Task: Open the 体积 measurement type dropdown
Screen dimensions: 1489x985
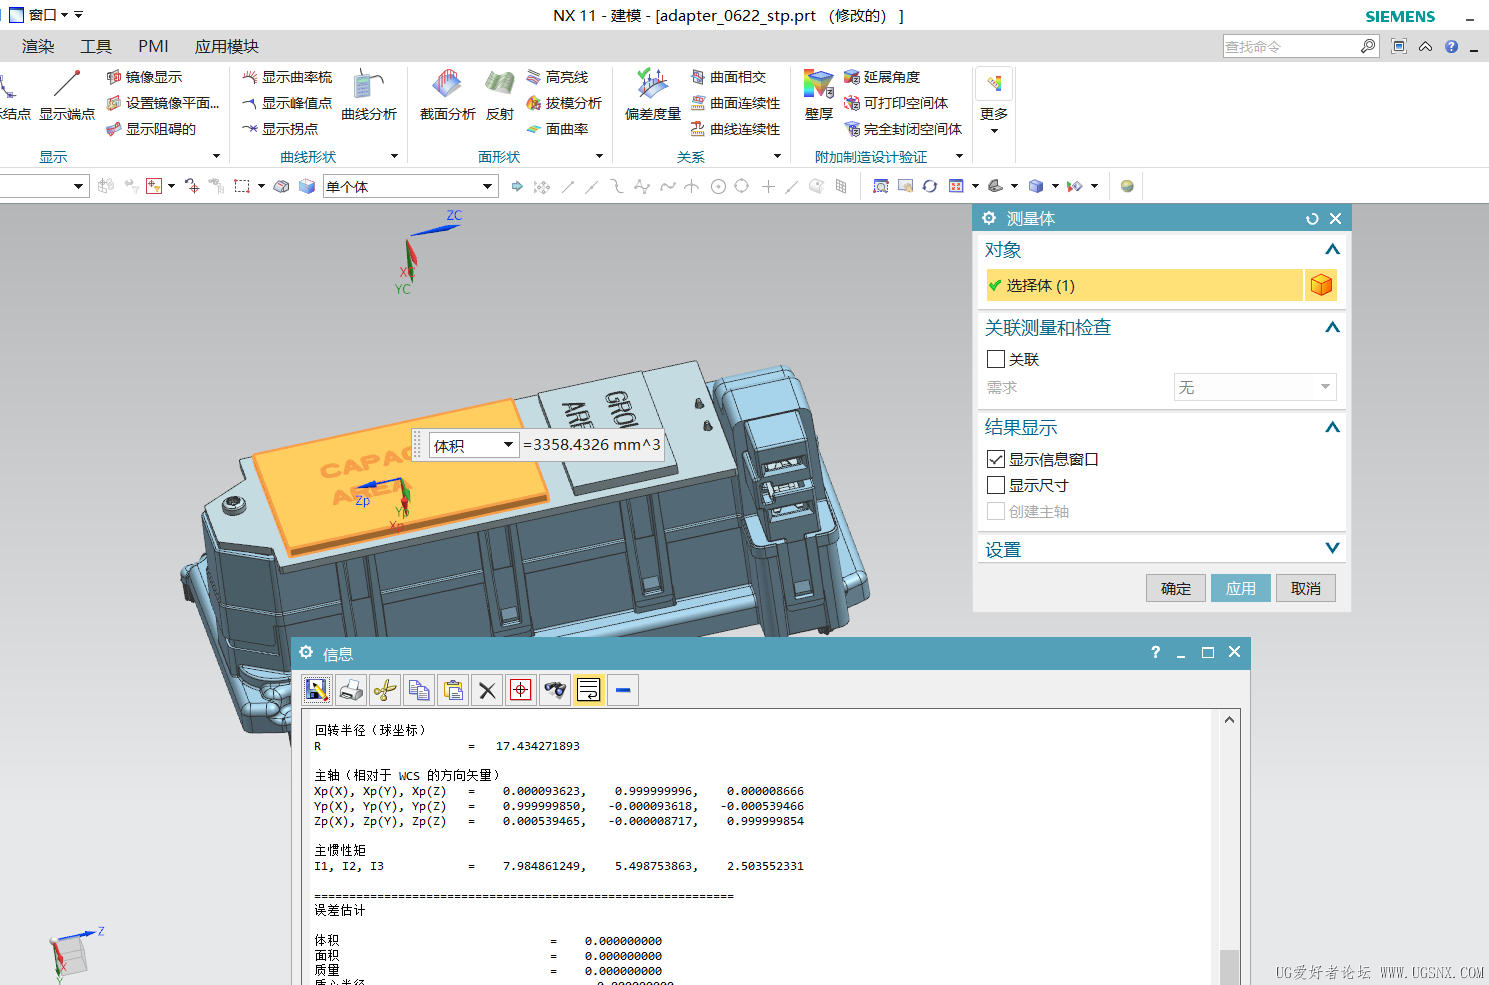Action: pyautogui.click(x=473, y=445)
